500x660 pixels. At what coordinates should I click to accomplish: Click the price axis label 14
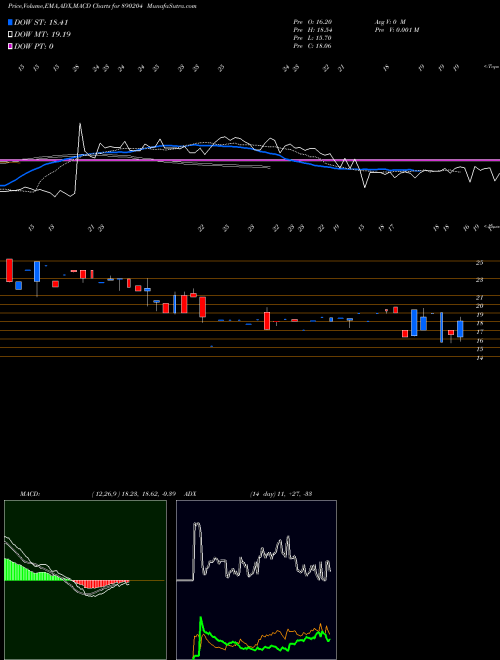click(479, 358)
